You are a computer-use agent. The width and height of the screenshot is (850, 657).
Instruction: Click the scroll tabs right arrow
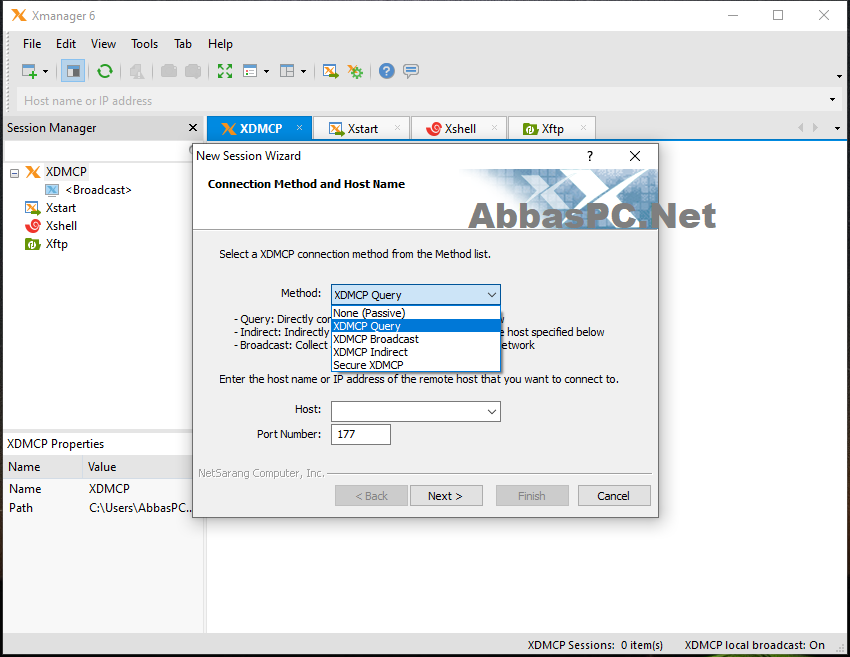point(815,127)
